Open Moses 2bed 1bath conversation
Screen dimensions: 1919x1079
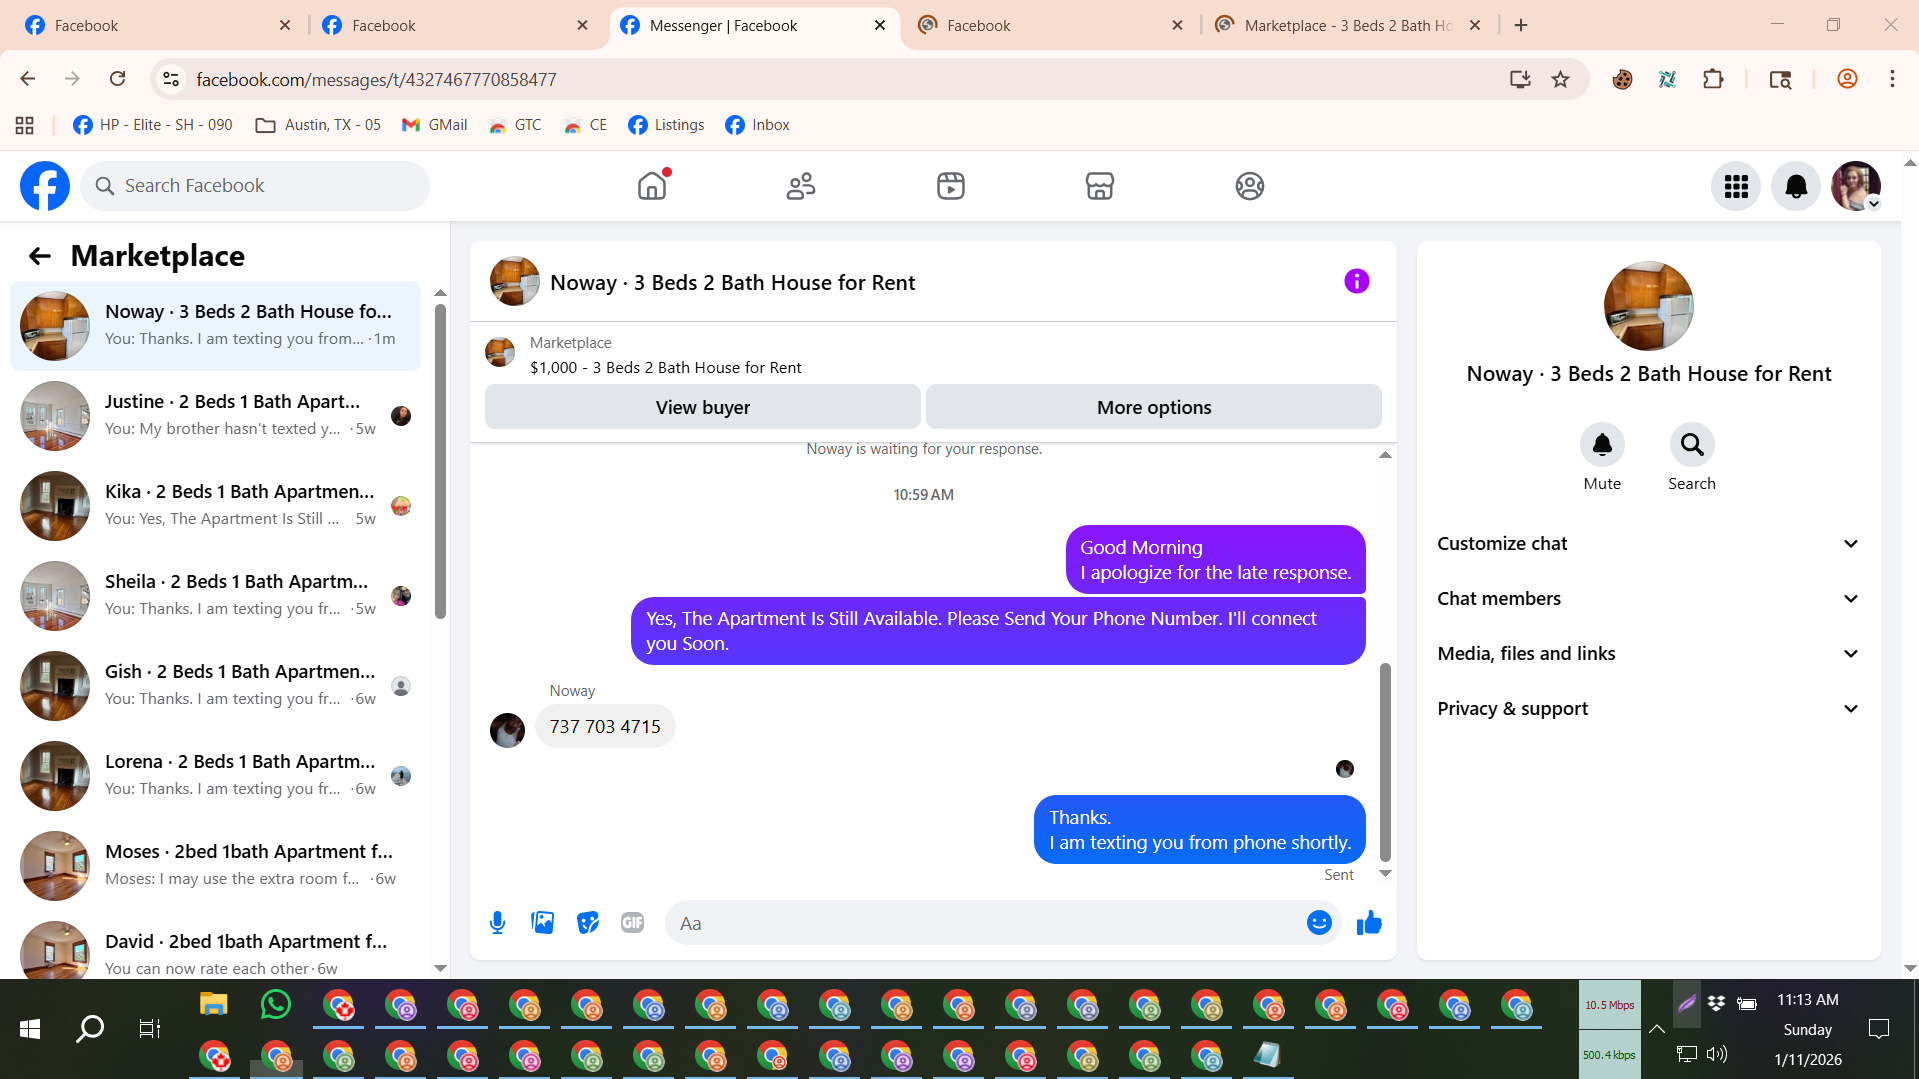(215, 866)
